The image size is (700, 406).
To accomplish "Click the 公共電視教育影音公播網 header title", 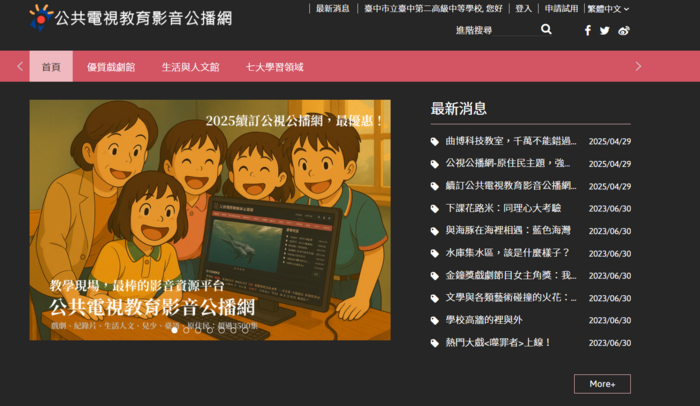I will pos(143,18).
